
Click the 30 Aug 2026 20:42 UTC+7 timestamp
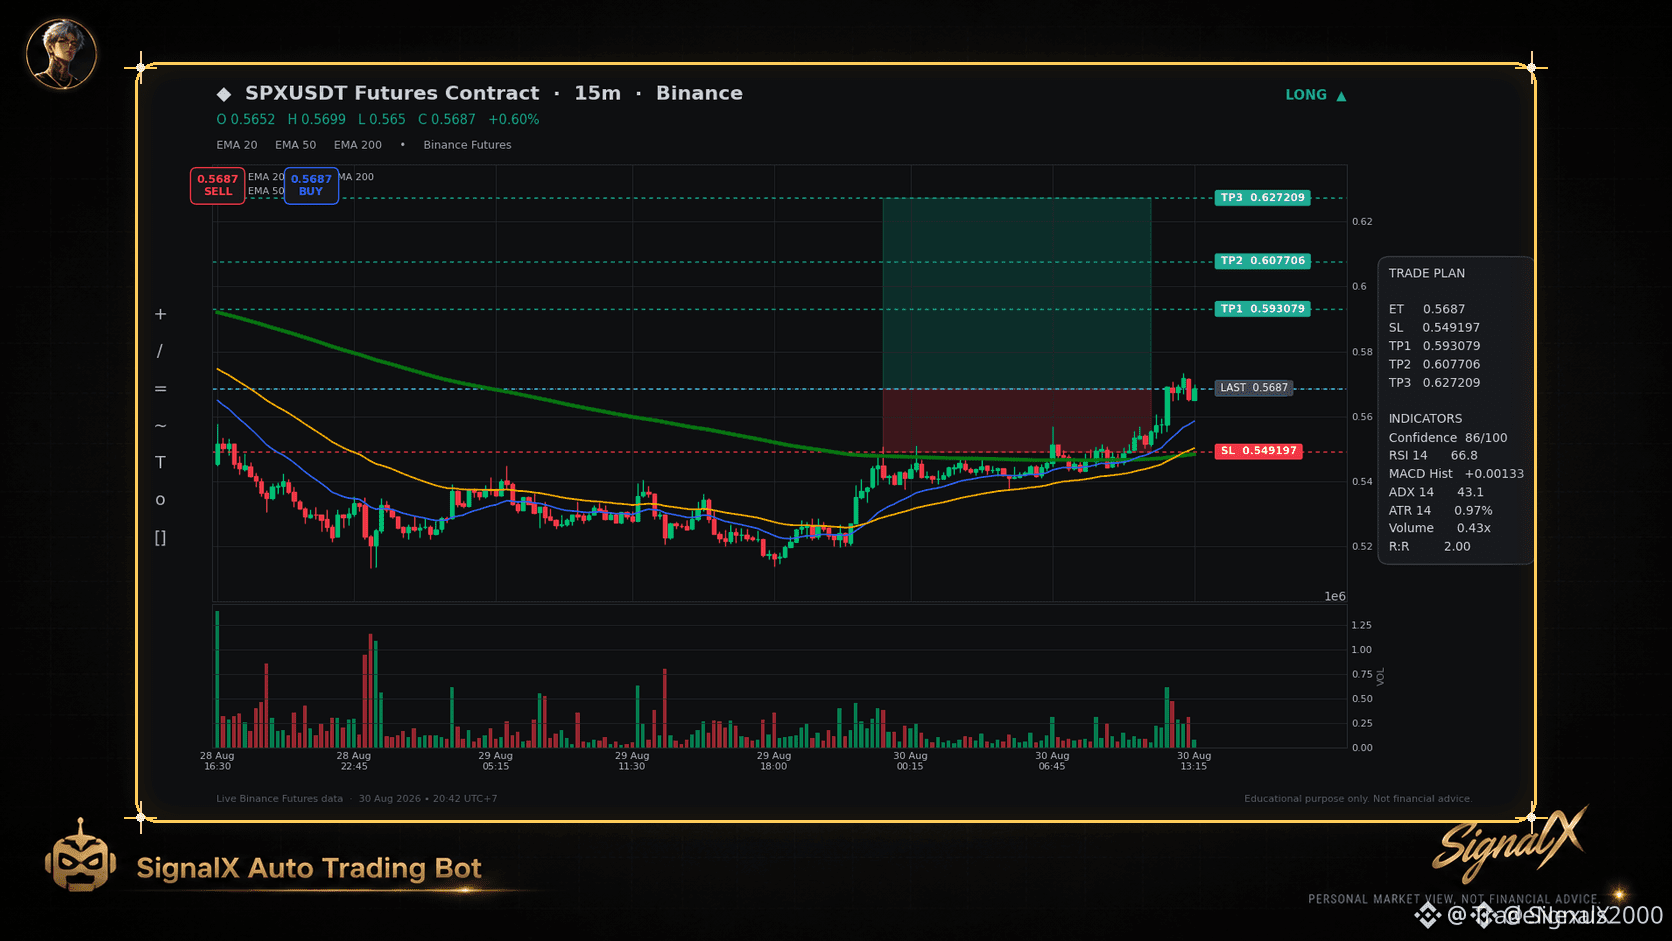(x=428, y=799)
